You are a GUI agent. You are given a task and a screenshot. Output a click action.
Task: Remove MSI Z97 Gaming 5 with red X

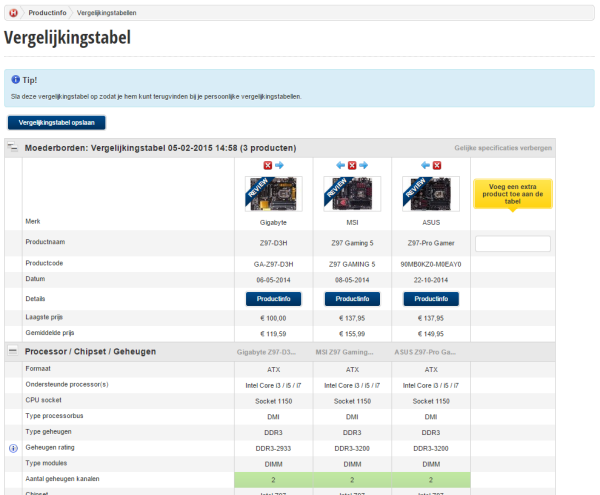pos(352,165)
